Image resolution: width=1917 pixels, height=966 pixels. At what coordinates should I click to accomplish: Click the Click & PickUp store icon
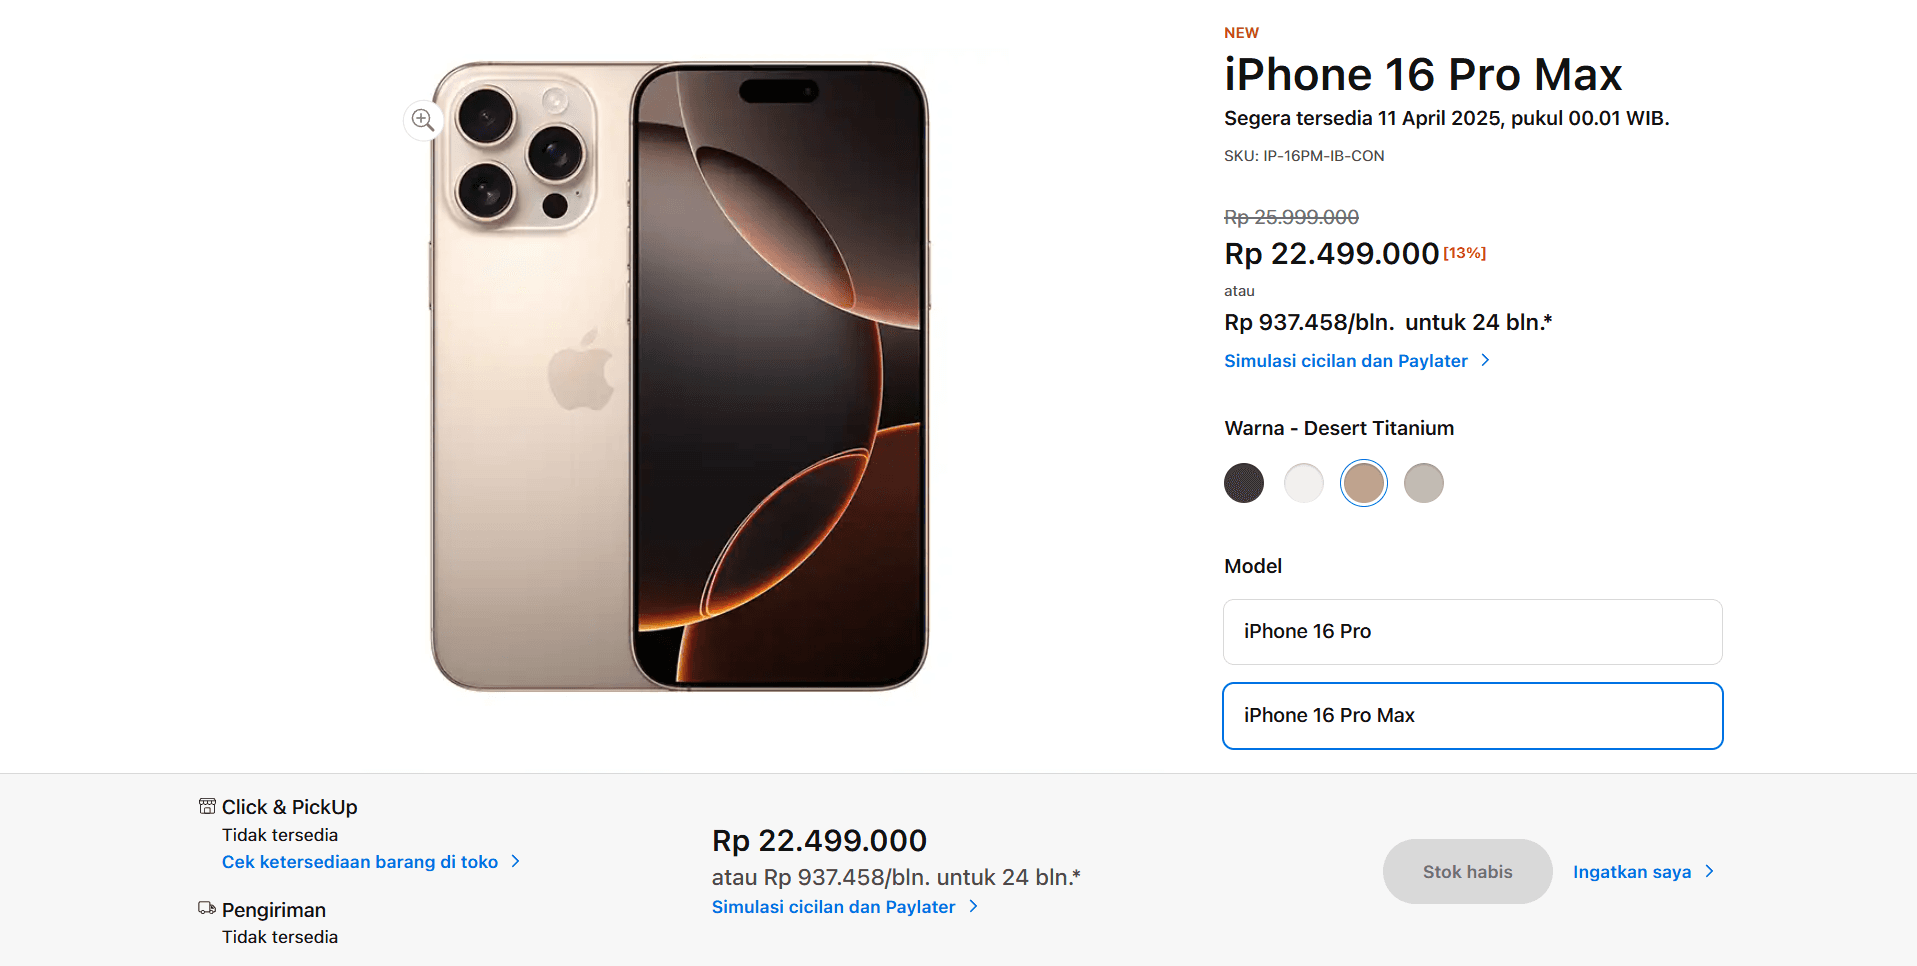tap(206, 804)
